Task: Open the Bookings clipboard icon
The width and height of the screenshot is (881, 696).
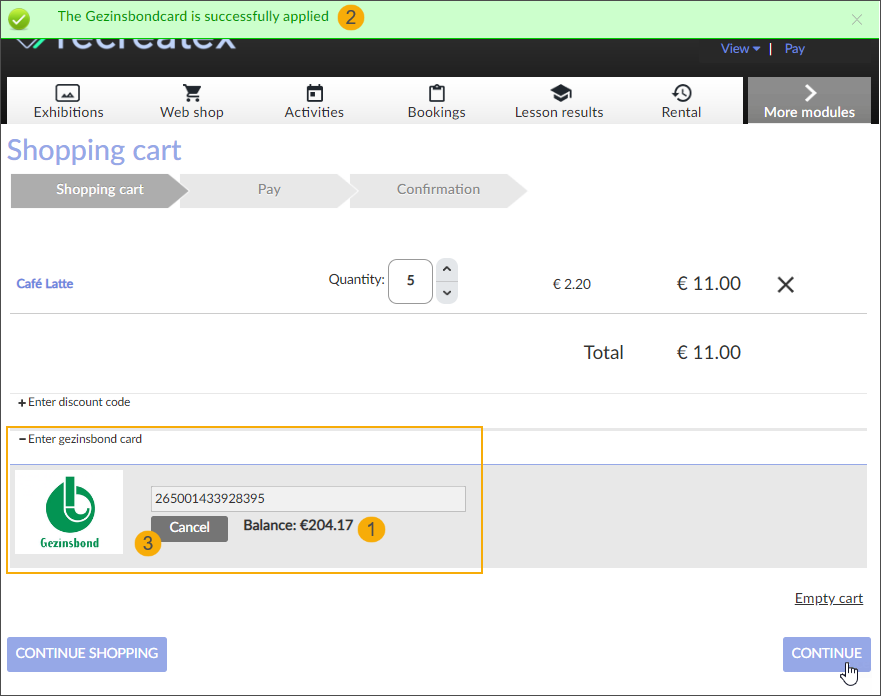Action: tap(436, 93)
